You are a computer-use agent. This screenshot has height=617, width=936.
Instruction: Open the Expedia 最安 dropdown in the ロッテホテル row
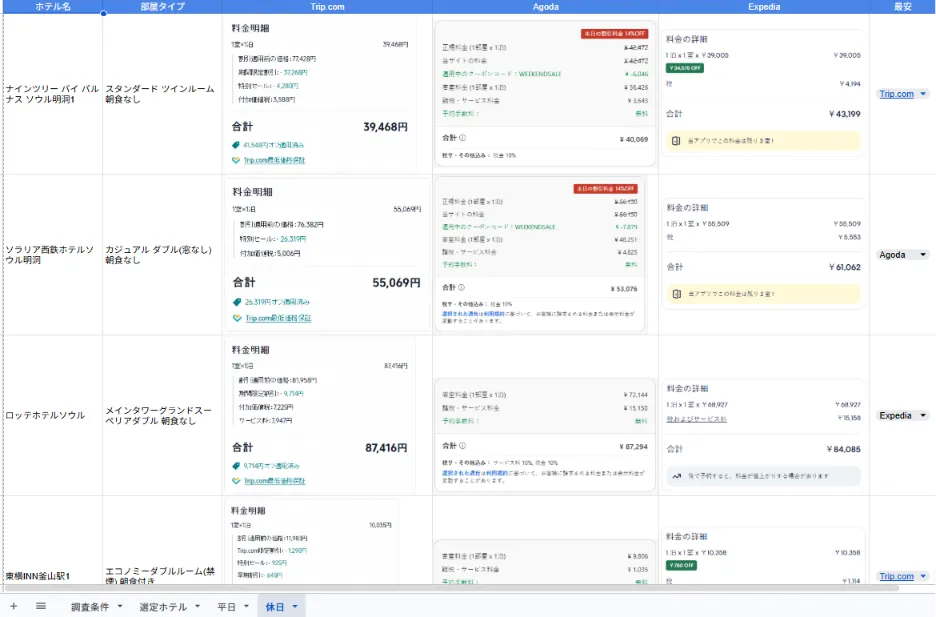923,415
